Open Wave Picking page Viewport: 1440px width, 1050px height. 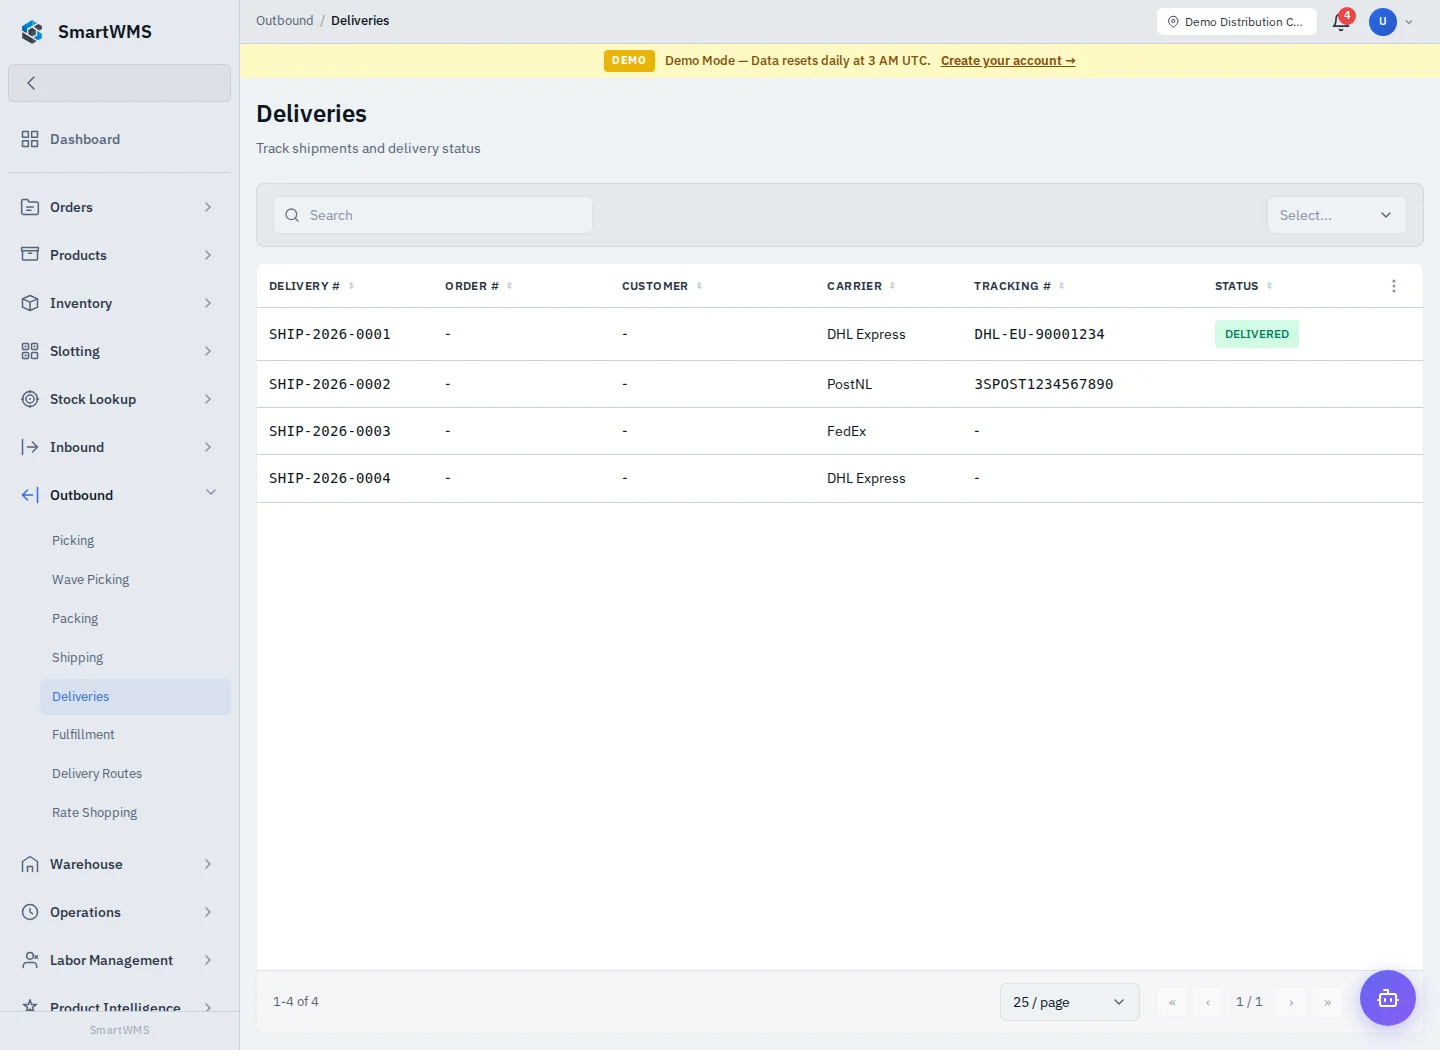click(x=135, y=579)
